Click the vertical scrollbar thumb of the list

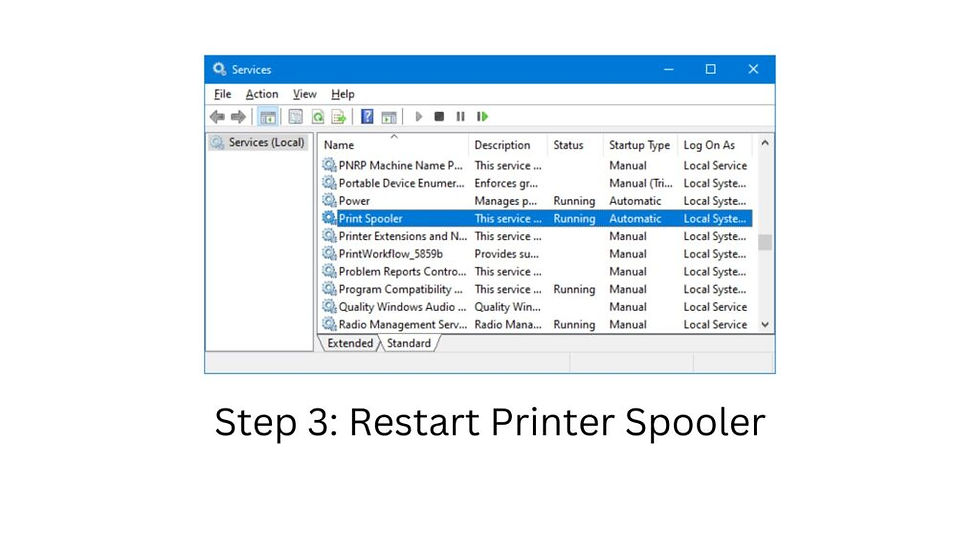(x=765, y=242)
